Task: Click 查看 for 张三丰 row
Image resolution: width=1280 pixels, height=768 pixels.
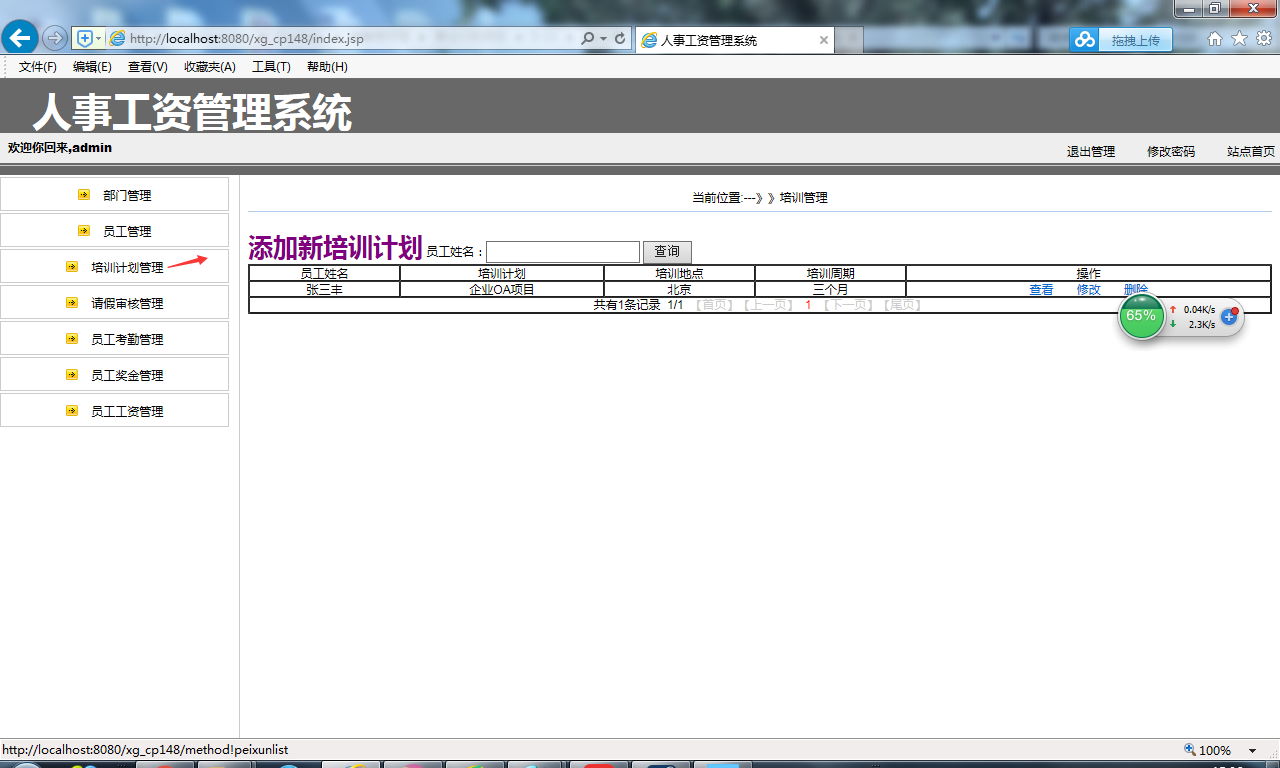Action: [x=1041, y=290]
